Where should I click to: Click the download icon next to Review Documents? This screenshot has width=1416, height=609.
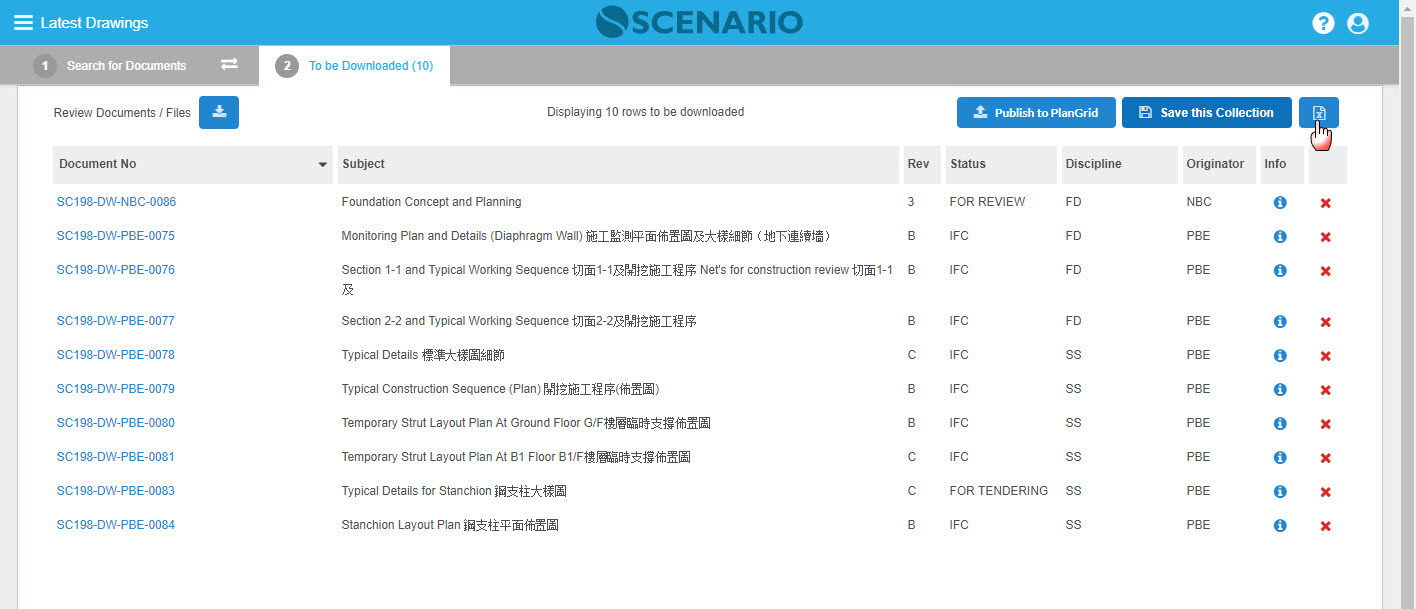click(x=219, y=113)
